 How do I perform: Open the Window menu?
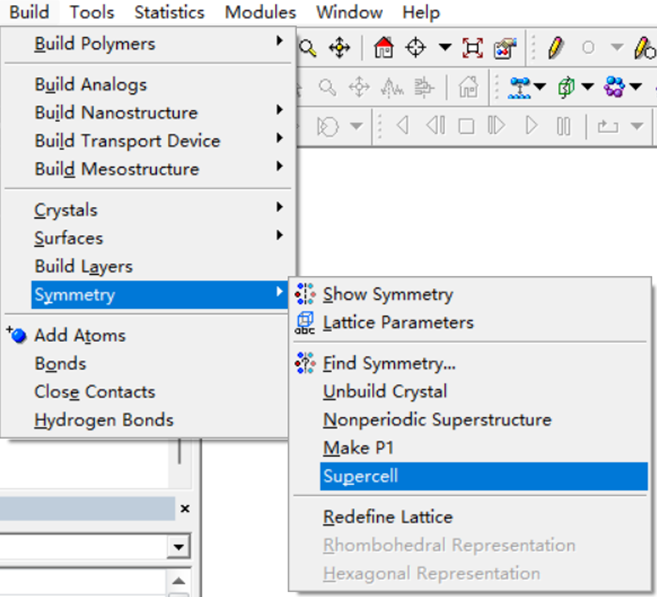(x=349, y=12)
